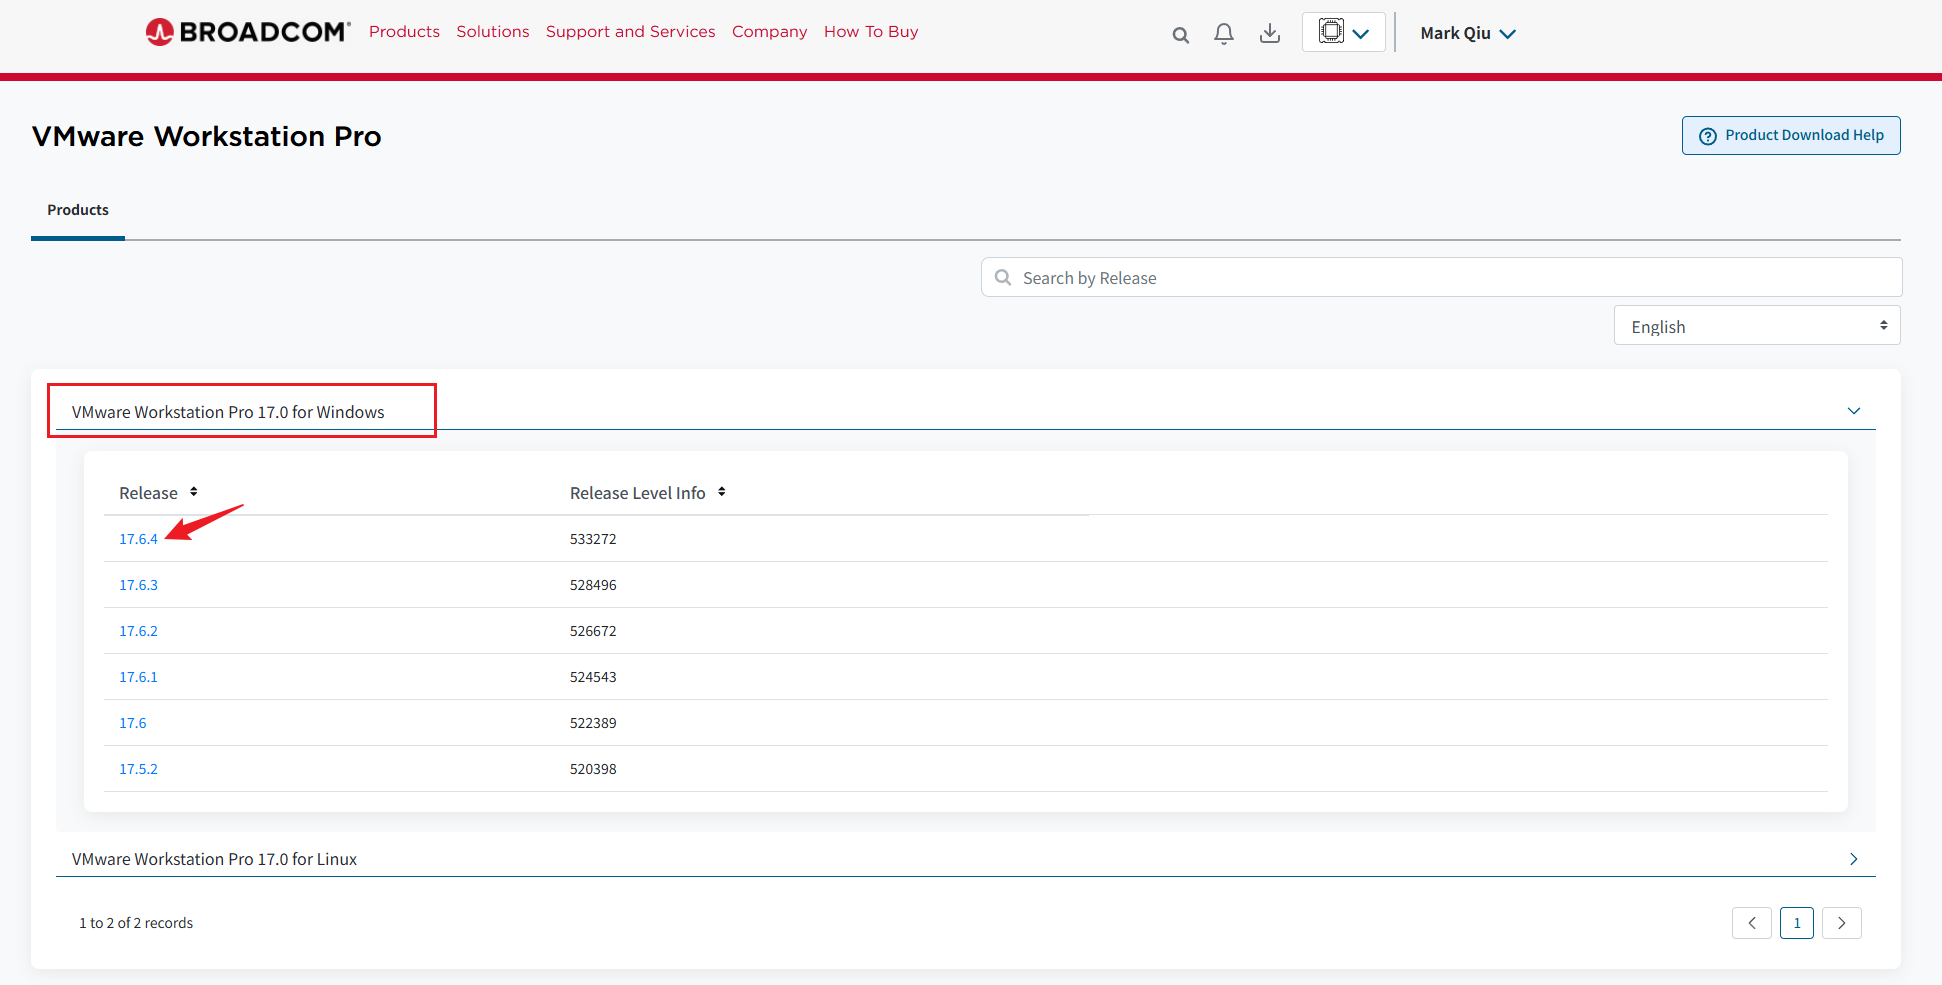Open release 17.6.1 link
Viewport: 1942px width, 985px height.
(x=139, y=677)
